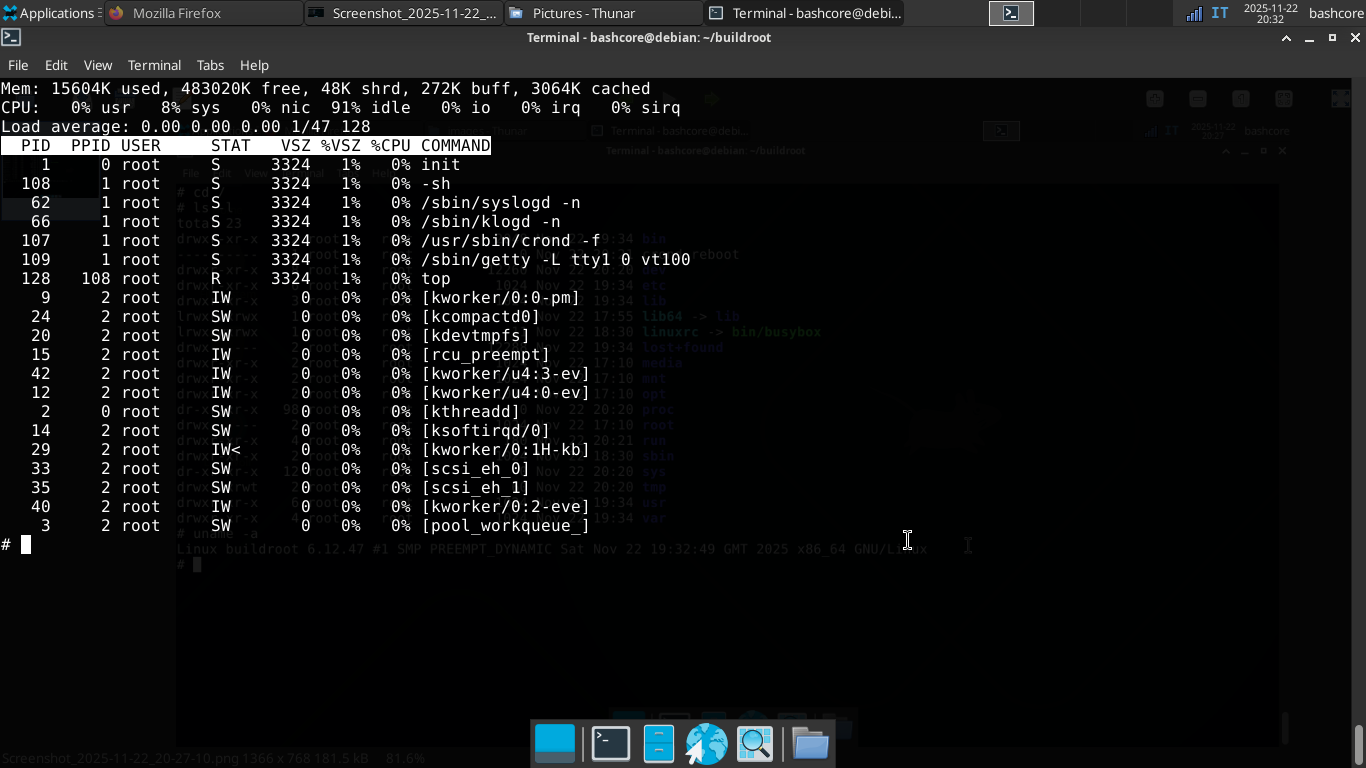
Task: Click the terminal window menu icon
Action: [10, 38]
